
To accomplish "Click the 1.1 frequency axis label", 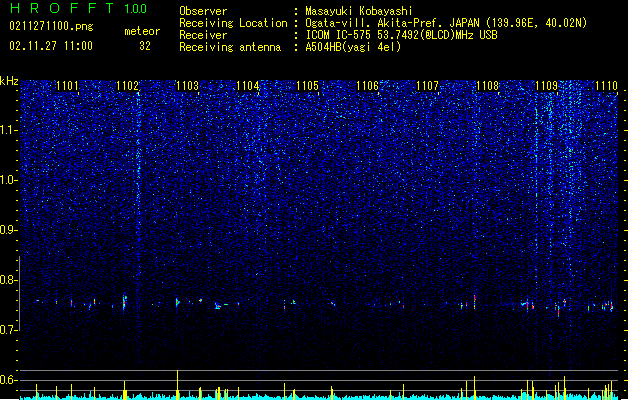I will click(x=8, y=130).
